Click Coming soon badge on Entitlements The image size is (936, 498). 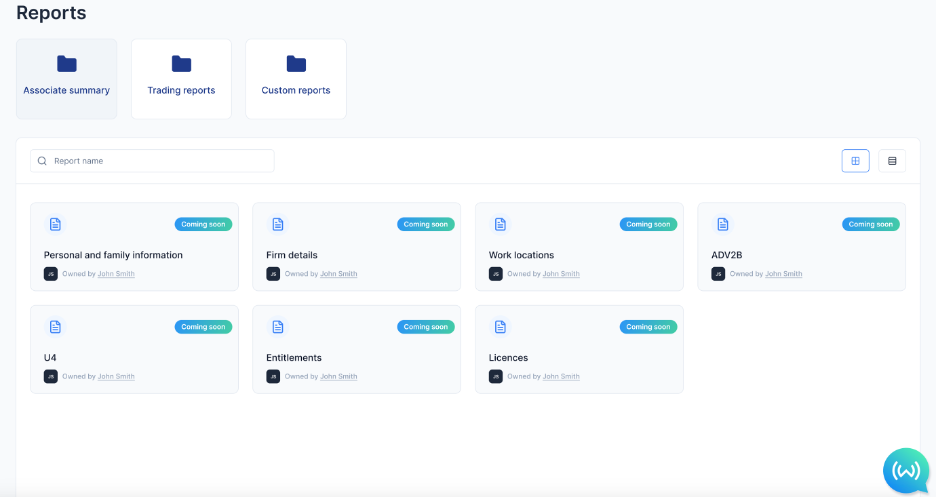[426, 327]
